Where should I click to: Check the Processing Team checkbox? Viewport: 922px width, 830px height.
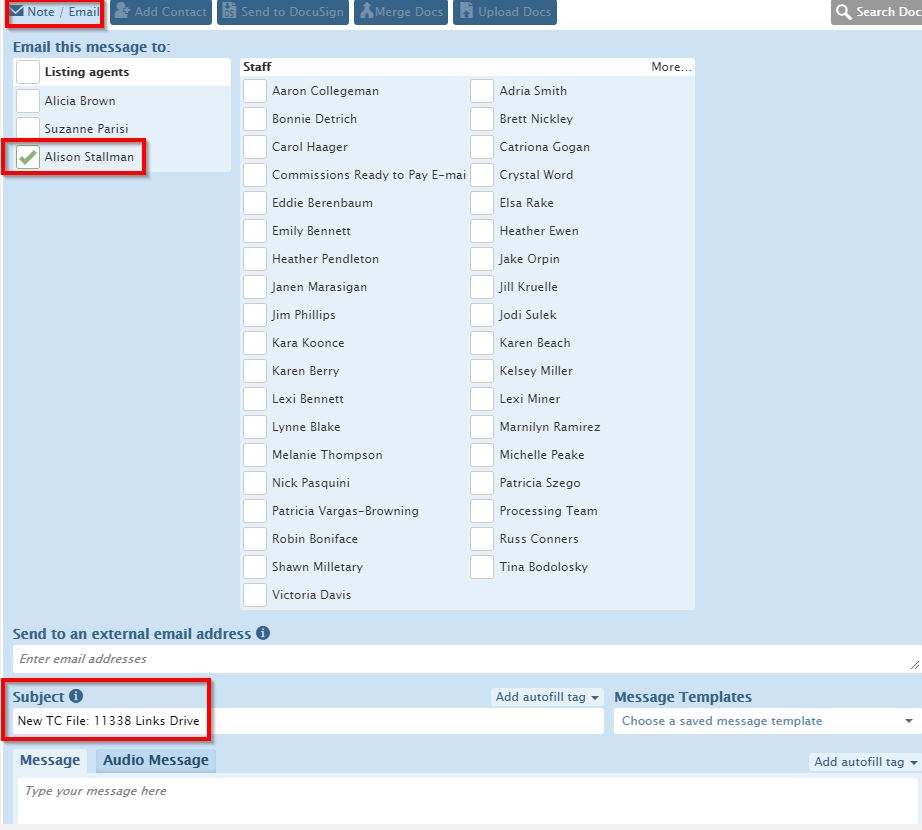point(482,511)
